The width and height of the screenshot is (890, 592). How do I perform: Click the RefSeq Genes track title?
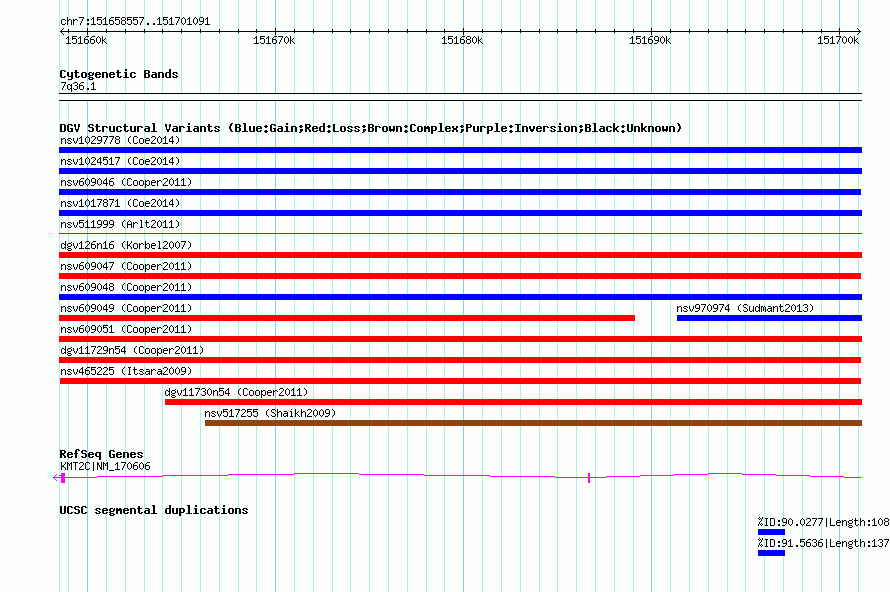101,454
